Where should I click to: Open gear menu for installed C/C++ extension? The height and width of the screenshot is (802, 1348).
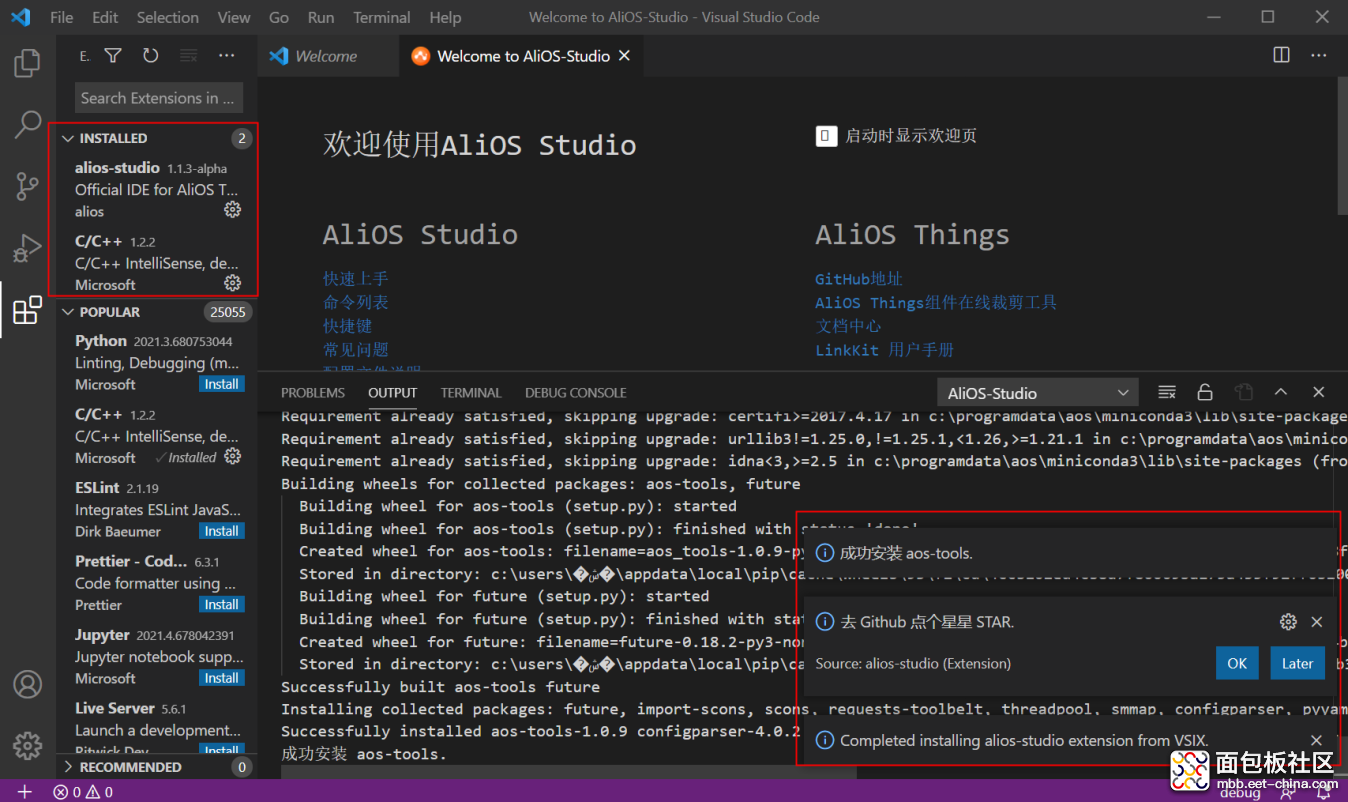coord(232,284)
